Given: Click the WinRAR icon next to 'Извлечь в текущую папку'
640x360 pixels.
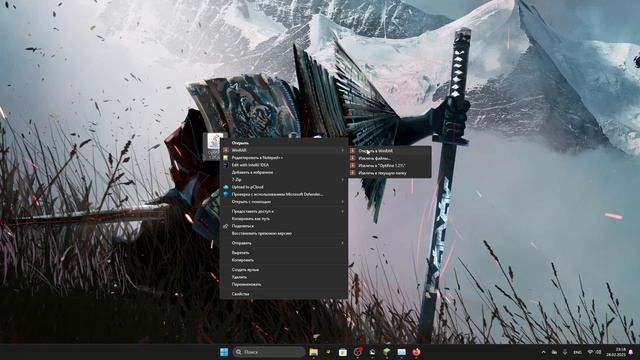Looking at the screenshot, I should [353, 173].
